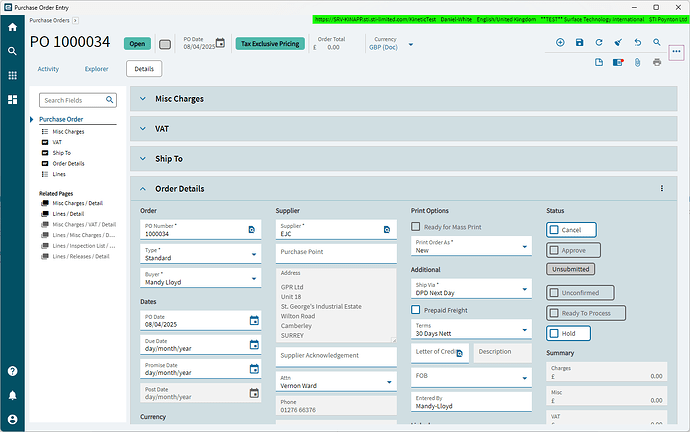This screenshot has height=432, width=690.
Task: Open Due Date calendar picker
Action: pyautogui.click(x=254, y=344)
